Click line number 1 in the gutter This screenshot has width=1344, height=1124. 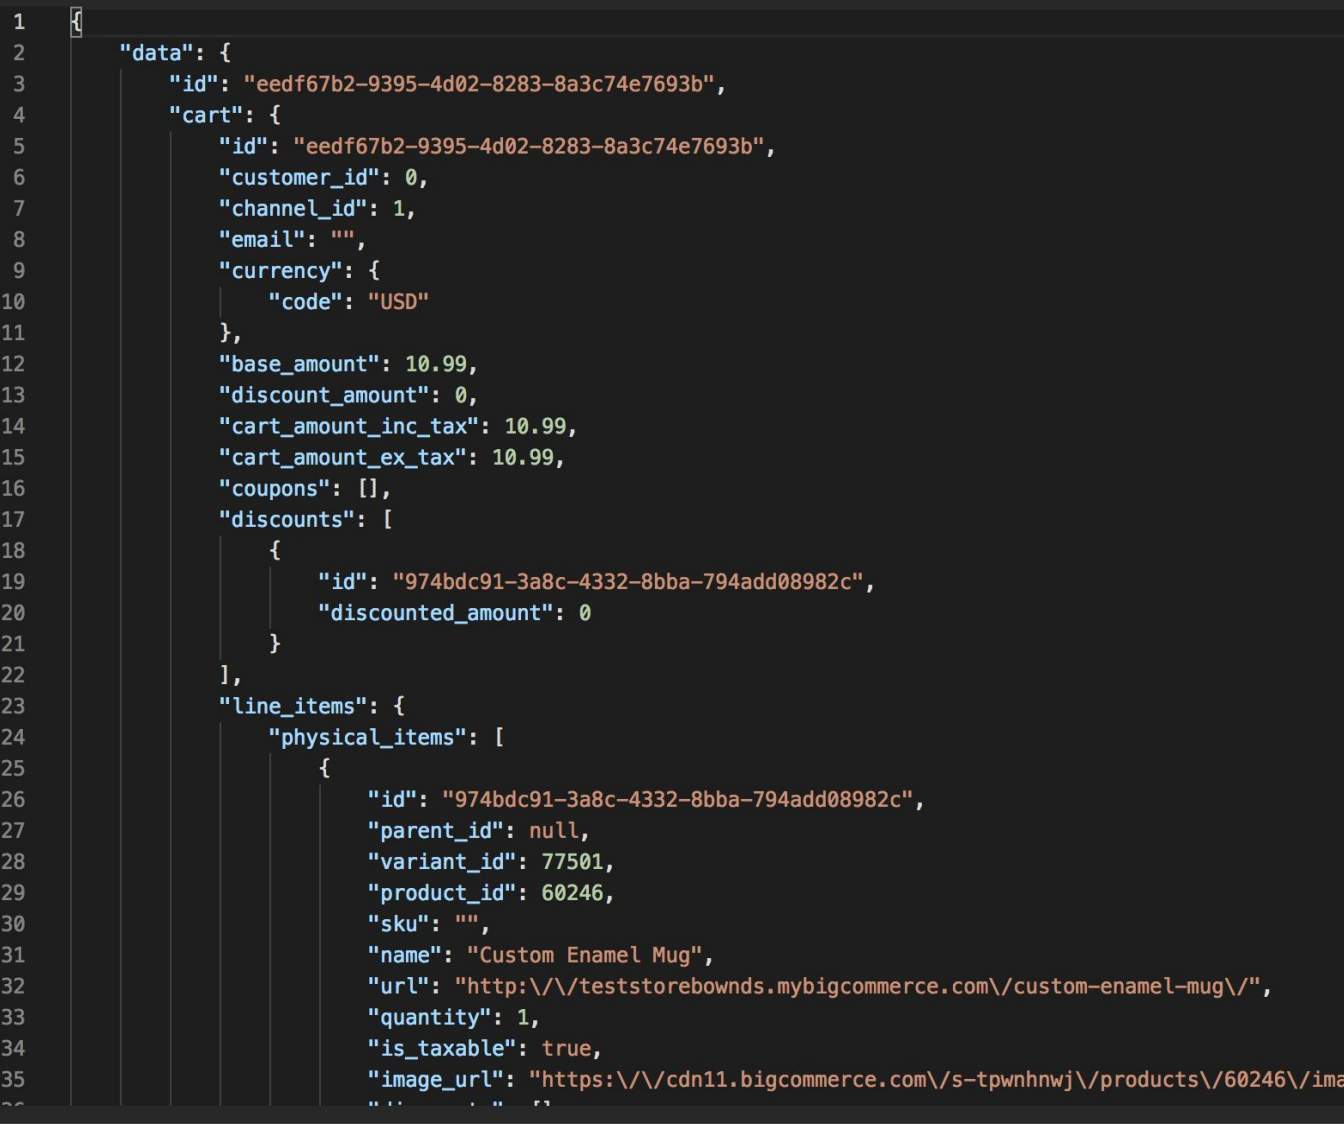[x=18, y=21]
